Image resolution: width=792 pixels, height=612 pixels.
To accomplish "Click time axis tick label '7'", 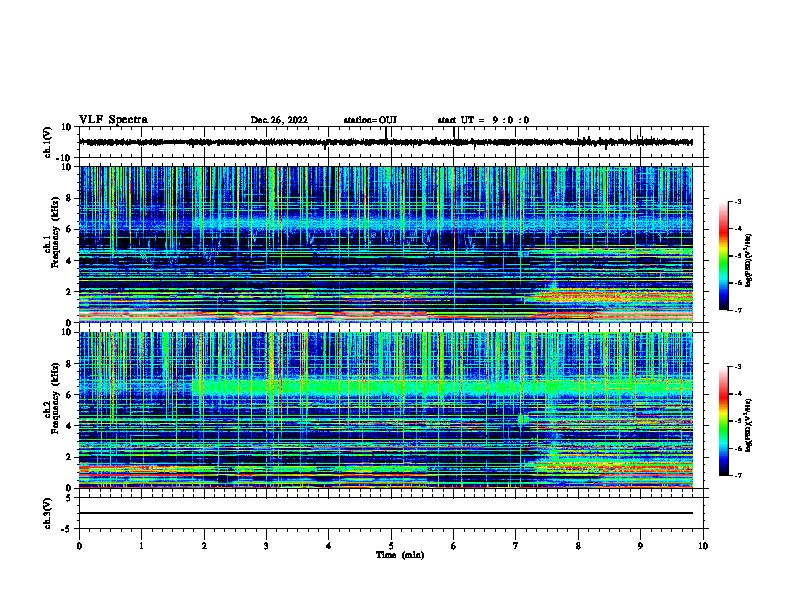I will (516, 546).
